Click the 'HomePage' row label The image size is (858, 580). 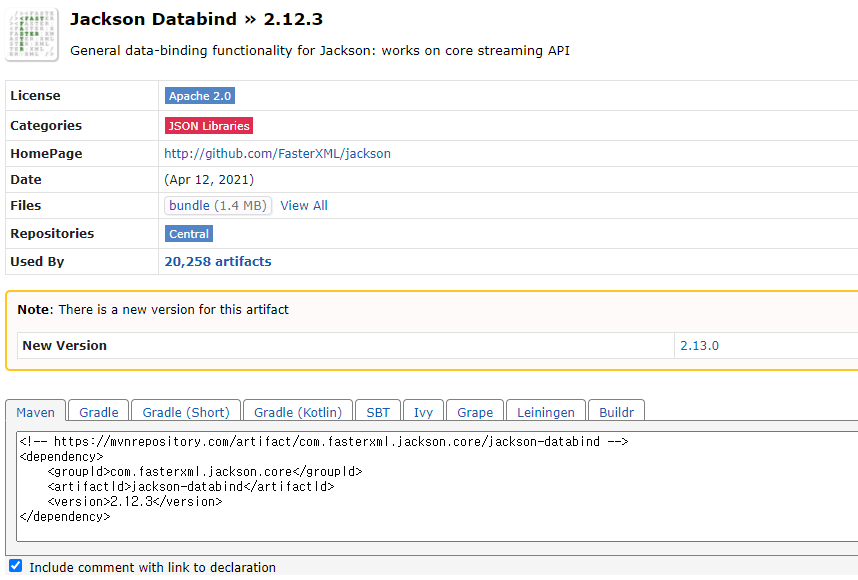(x=46, y=154)
